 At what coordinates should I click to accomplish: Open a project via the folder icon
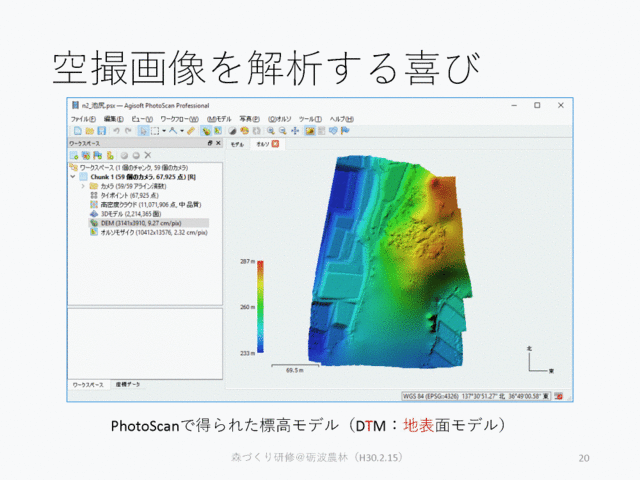pos(89,131)
